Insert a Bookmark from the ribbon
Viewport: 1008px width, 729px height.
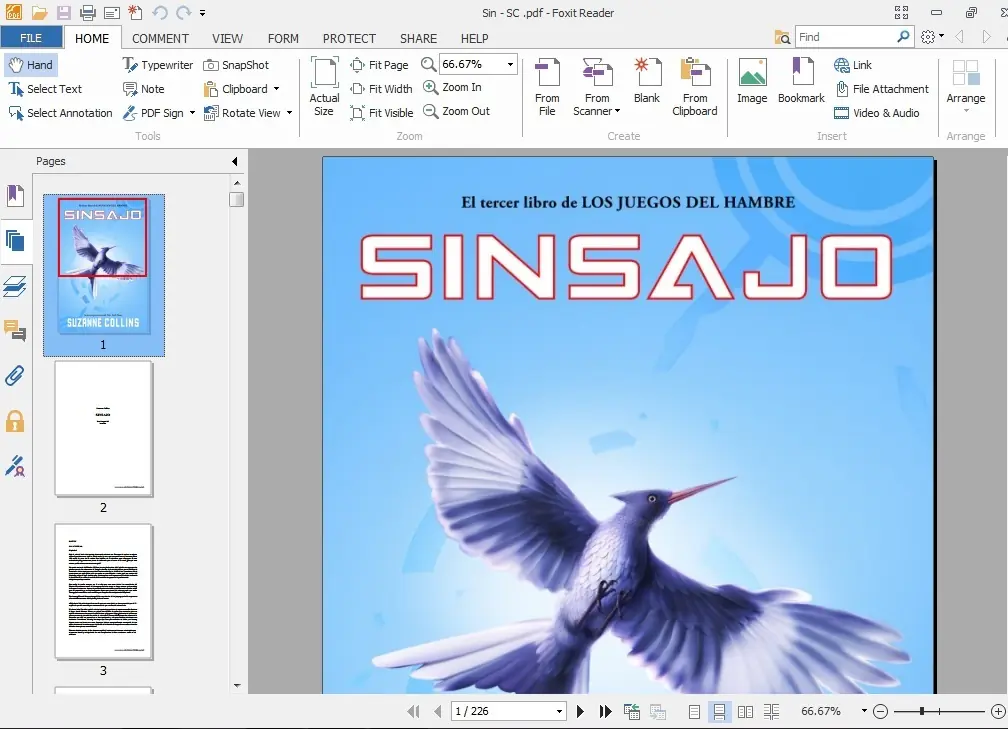click(801, 80)
